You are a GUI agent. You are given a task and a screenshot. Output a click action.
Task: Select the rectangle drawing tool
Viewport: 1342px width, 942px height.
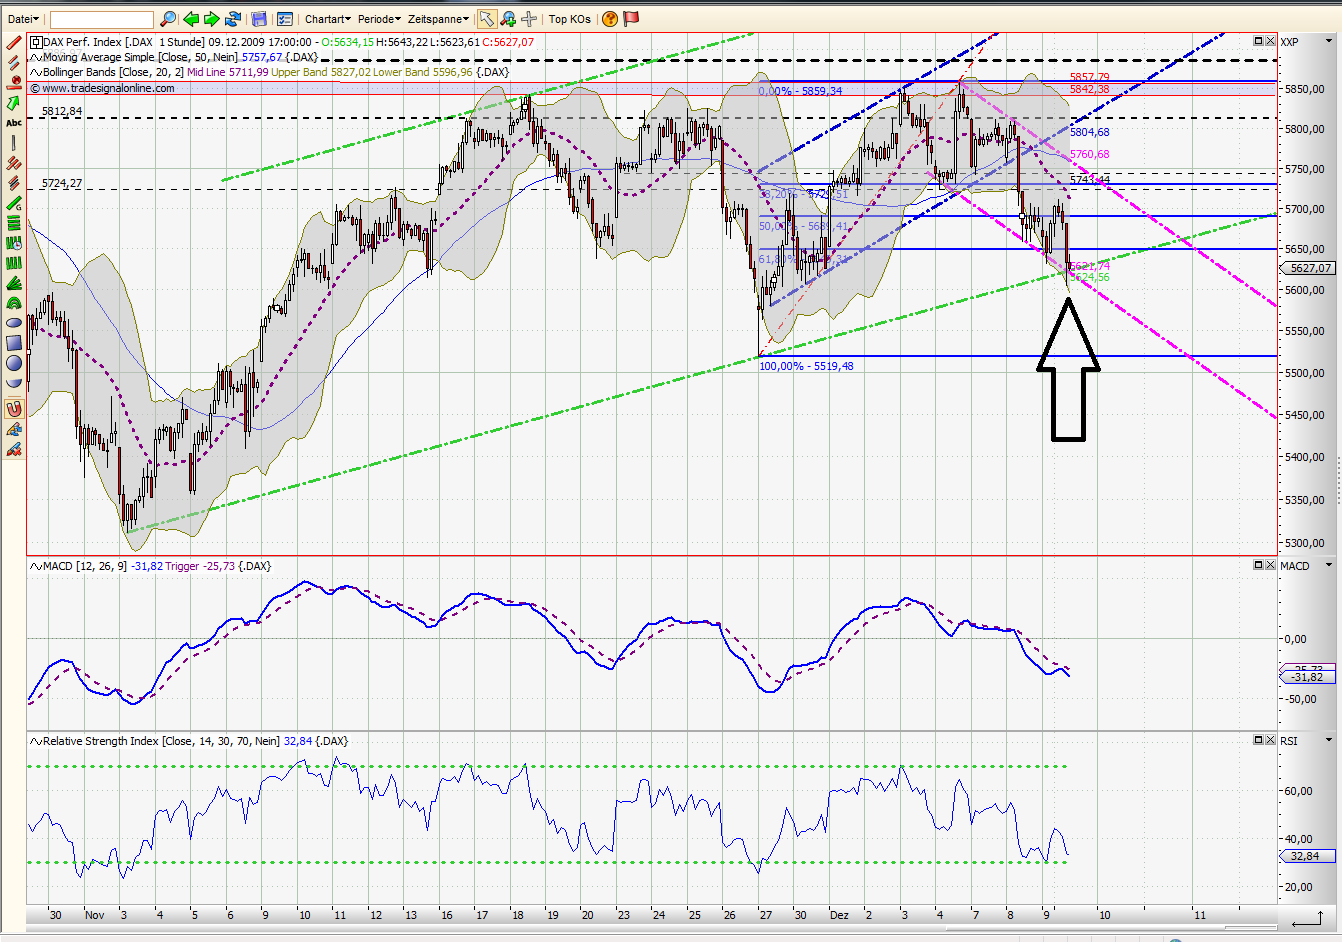(13, 343)
